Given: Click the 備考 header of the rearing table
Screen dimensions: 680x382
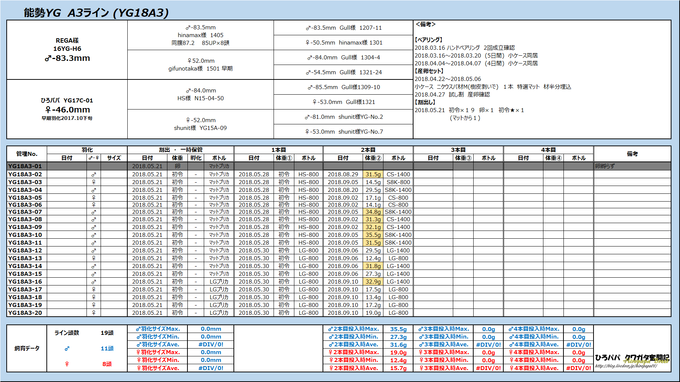Looking at the screenshot, I should (632, 154).
